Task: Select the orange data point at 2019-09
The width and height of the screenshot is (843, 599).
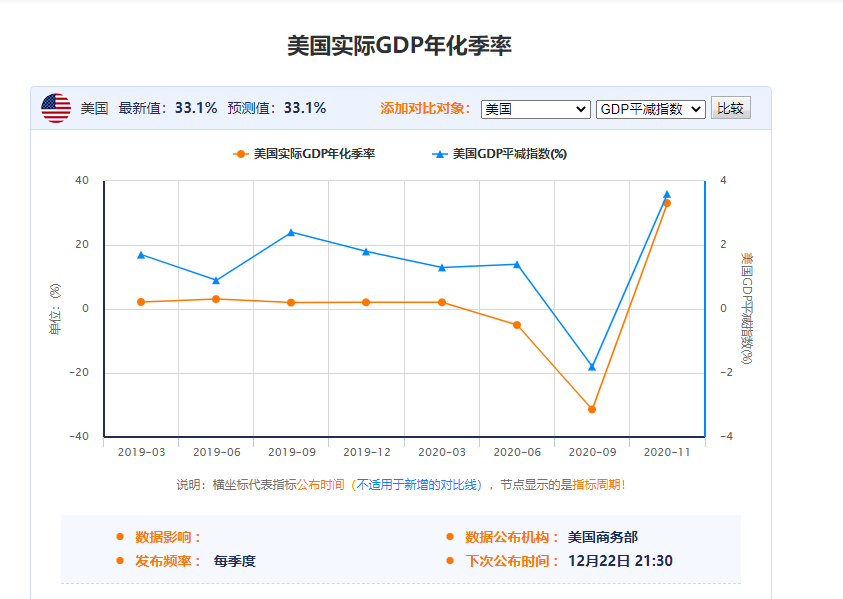Action: [x=291, y=303]
